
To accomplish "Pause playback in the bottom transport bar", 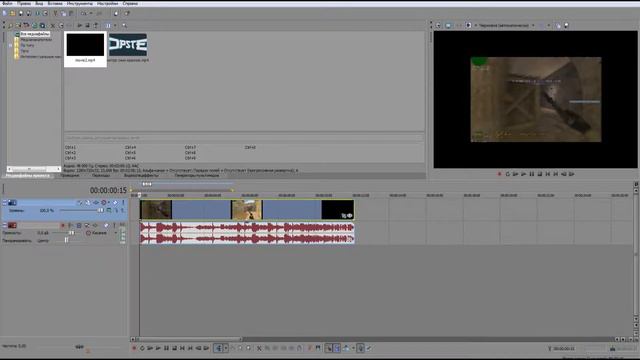I will [166, 348].
